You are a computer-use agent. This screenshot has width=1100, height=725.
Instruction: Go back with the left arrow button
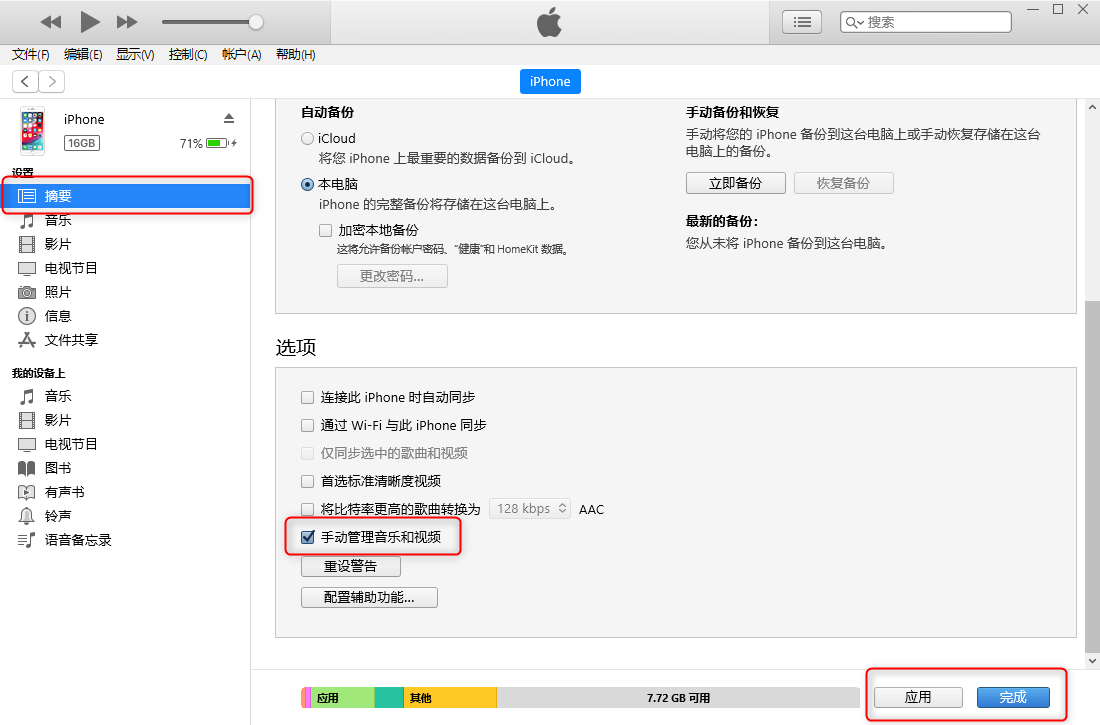click(25, 81)
